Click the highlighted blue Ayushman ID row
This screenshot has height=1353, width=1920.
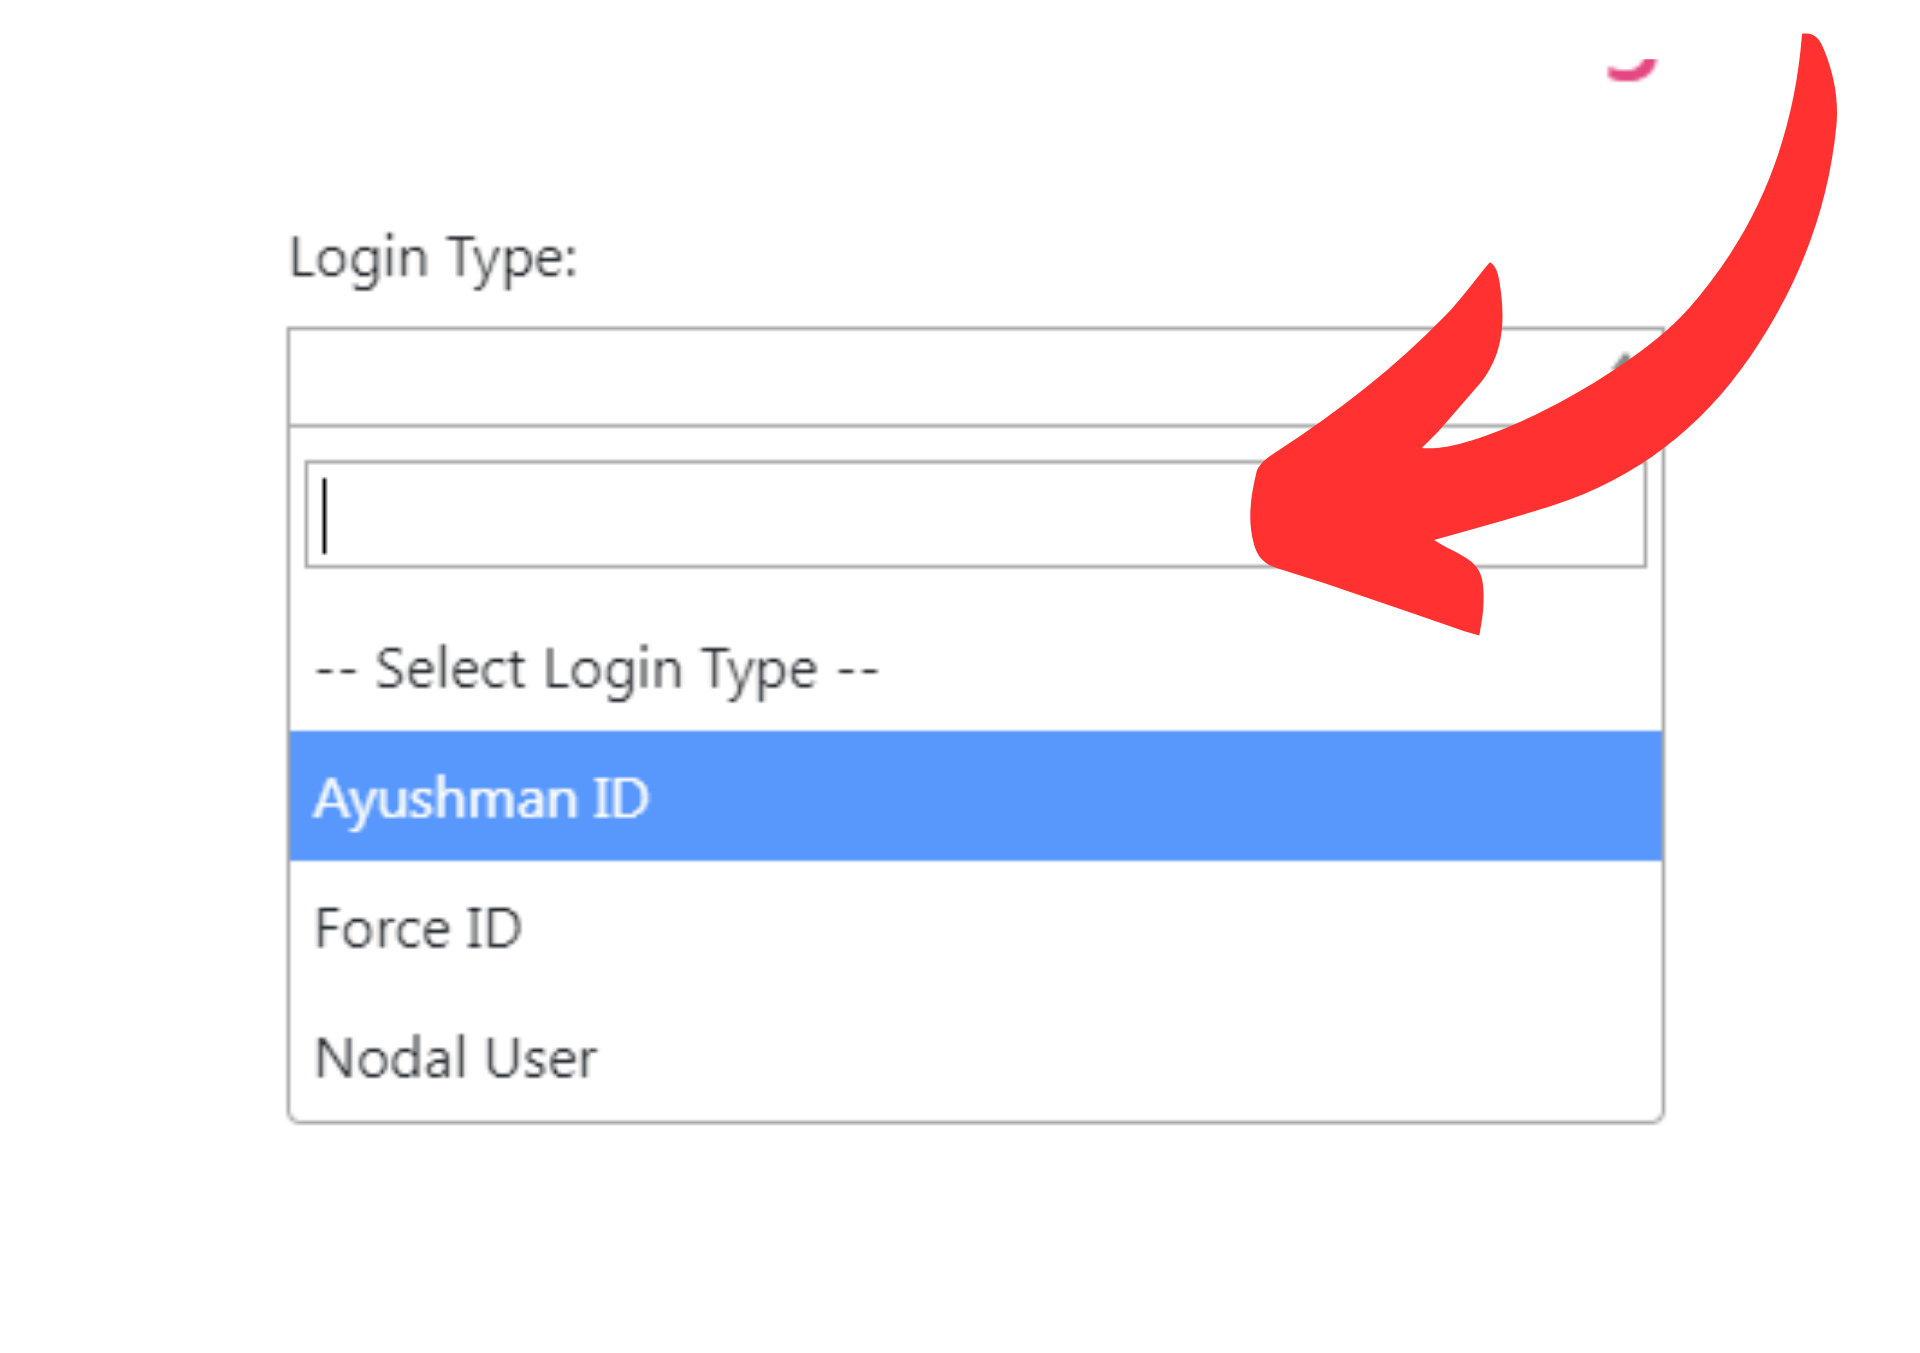(x=975, y=796)
